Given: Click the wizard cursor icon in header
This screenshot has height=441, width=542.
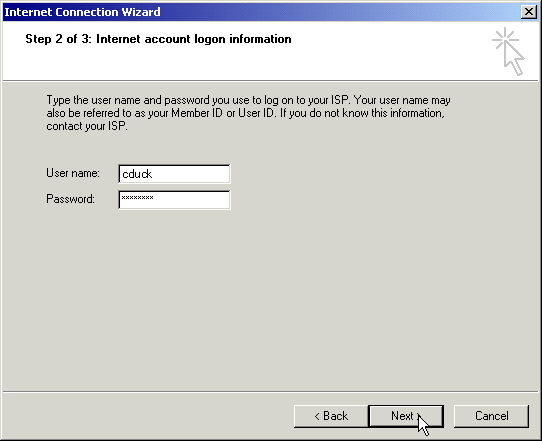Looking at the screenshot, I should pyautogui.click(x=508, y=51).
